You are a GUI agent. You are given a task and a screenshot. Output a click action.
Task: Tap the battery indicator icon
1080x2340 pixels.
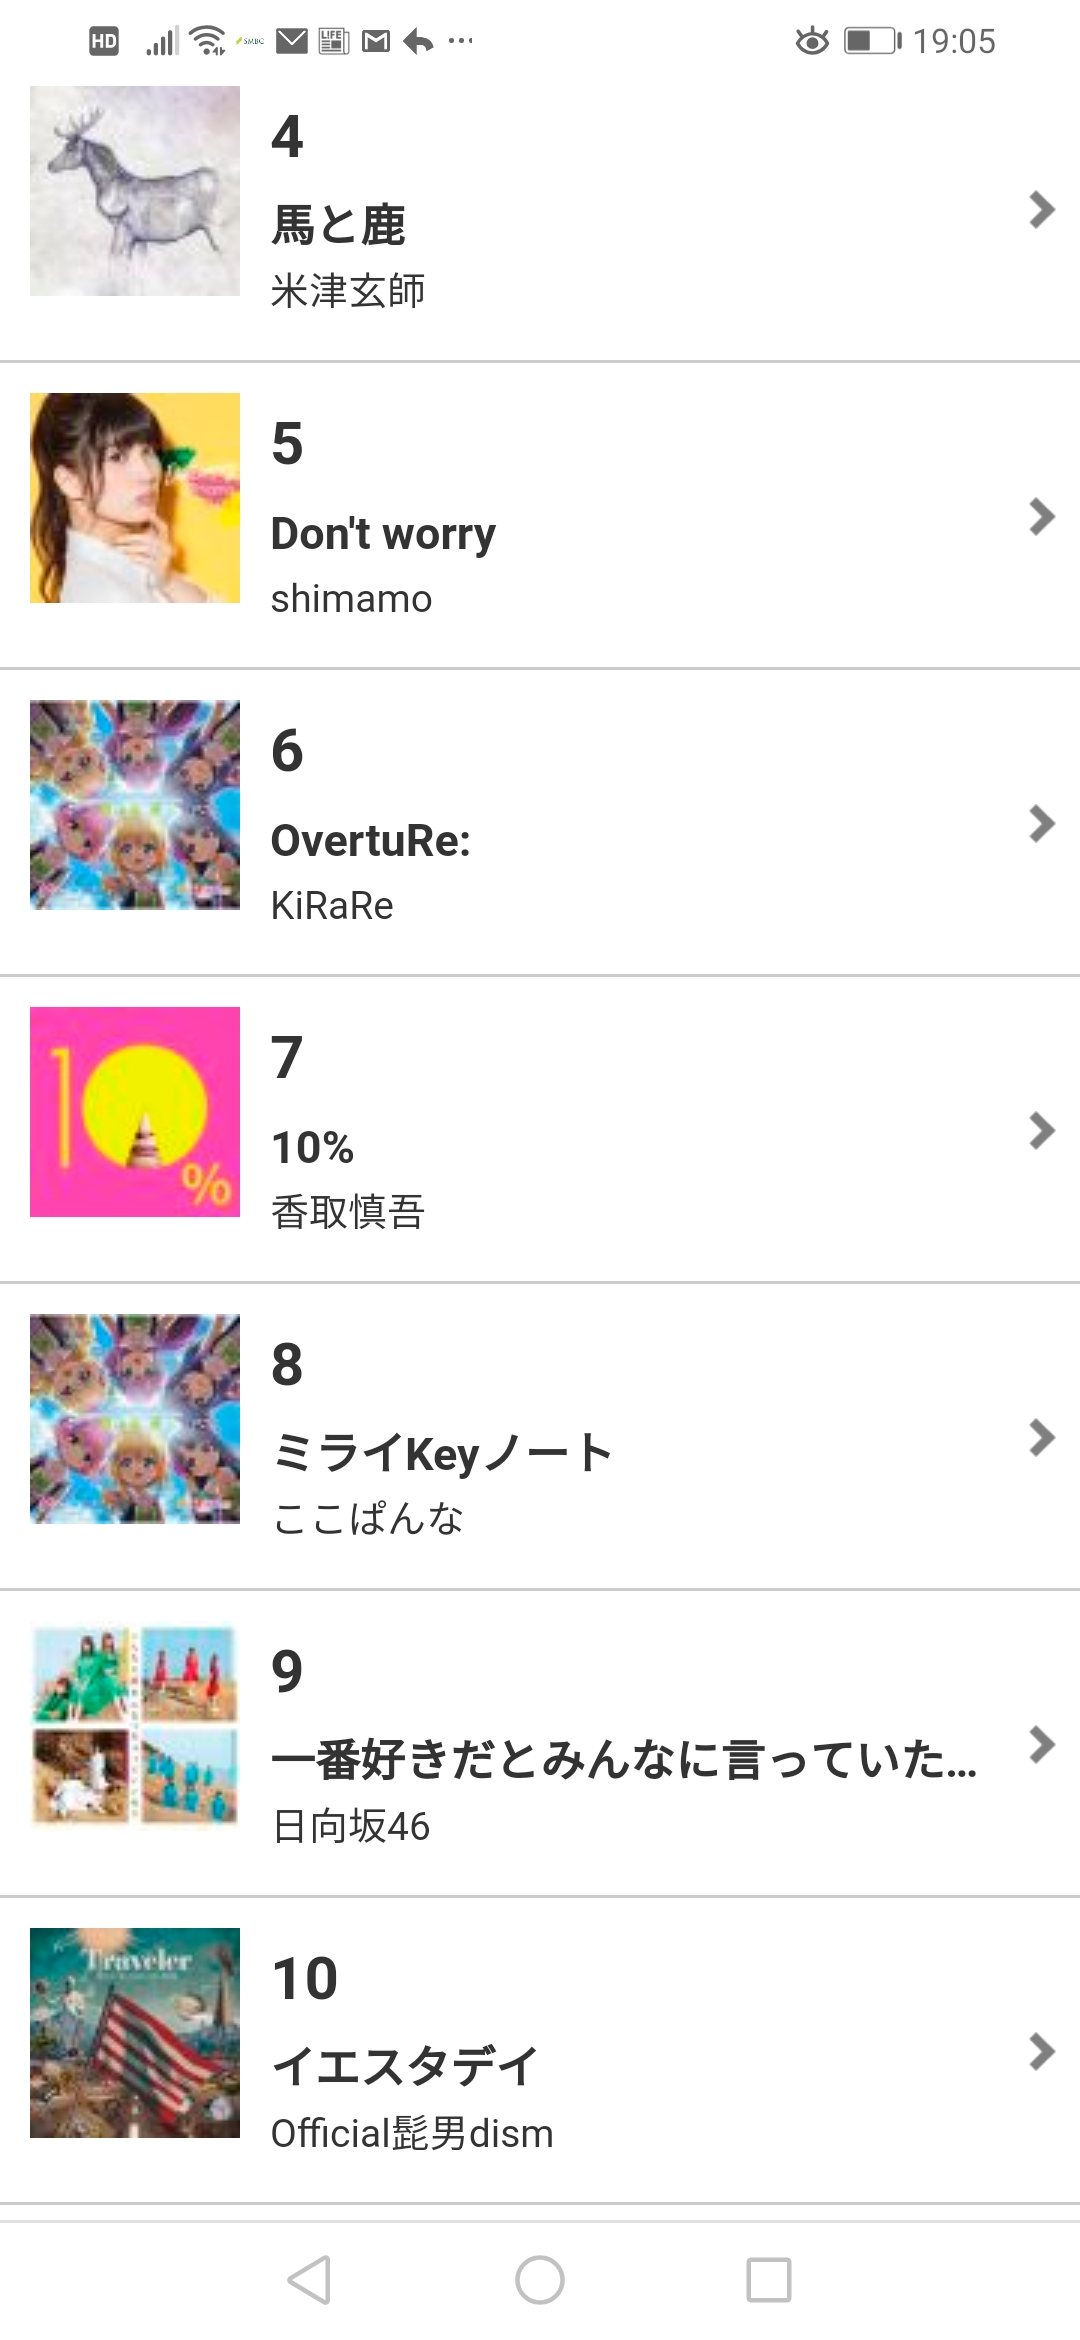pyautogui.click(x=872, y=41)
